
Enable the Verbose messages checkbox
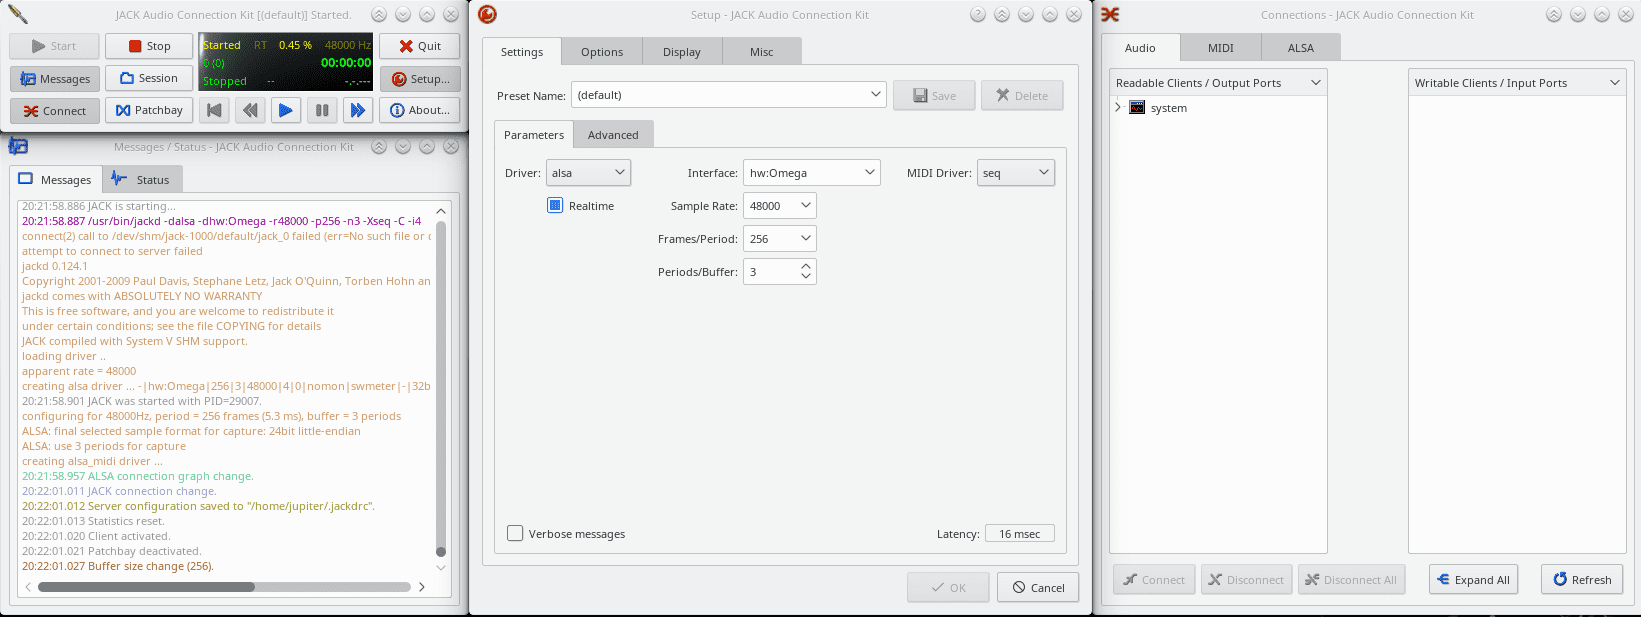(515, 533)
